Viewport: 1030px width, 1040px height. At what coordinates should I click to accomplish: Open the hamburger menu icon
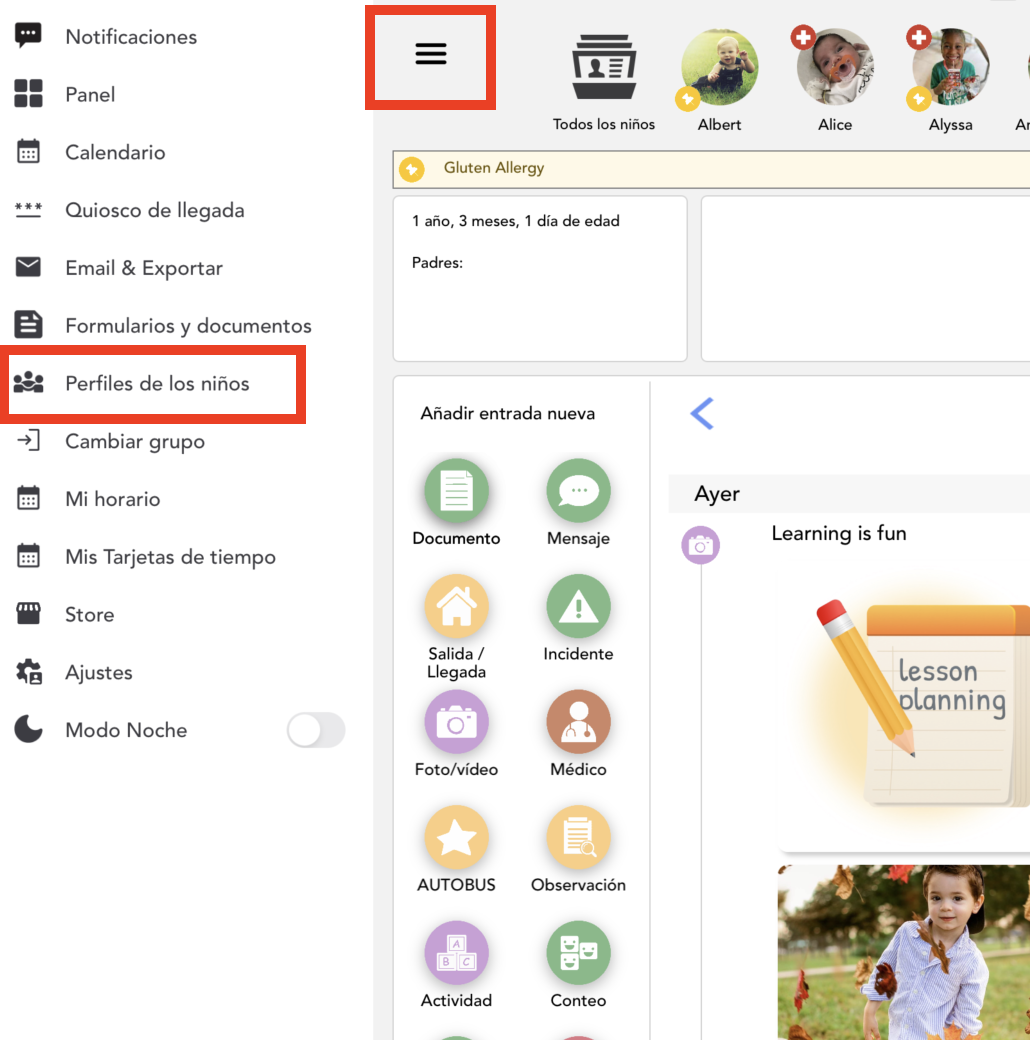tap(430, 54)
